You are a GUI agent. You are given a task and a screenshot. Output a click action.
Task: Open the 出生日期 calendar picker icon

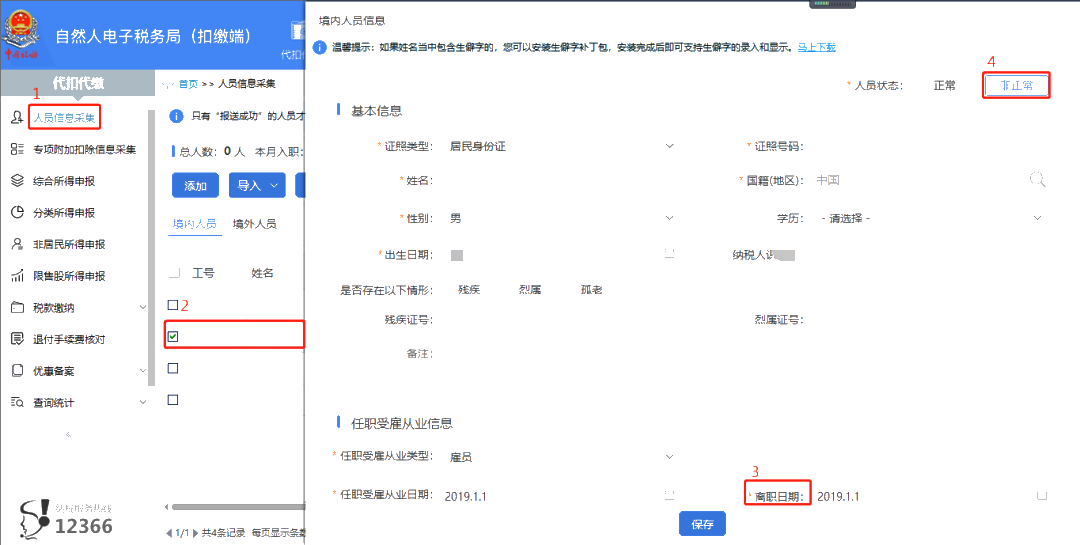[669, 253]
